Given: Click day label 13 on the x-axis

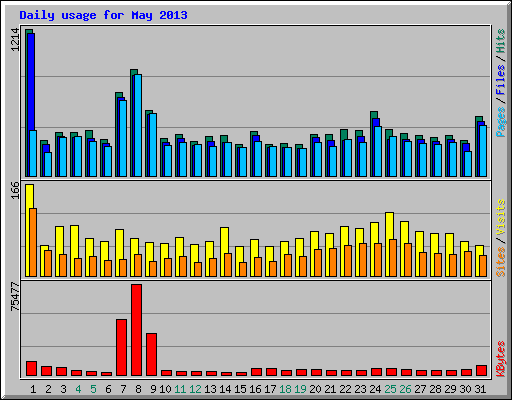Looking at the screenshot, I should (x=210, y=389).
